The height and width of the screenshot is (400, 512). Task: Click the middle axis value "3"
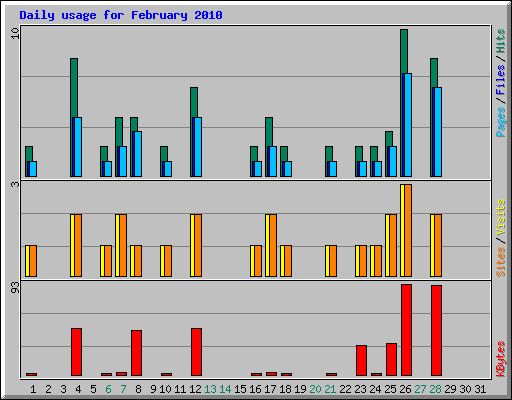pyautogui.click(x=15, y=184)
